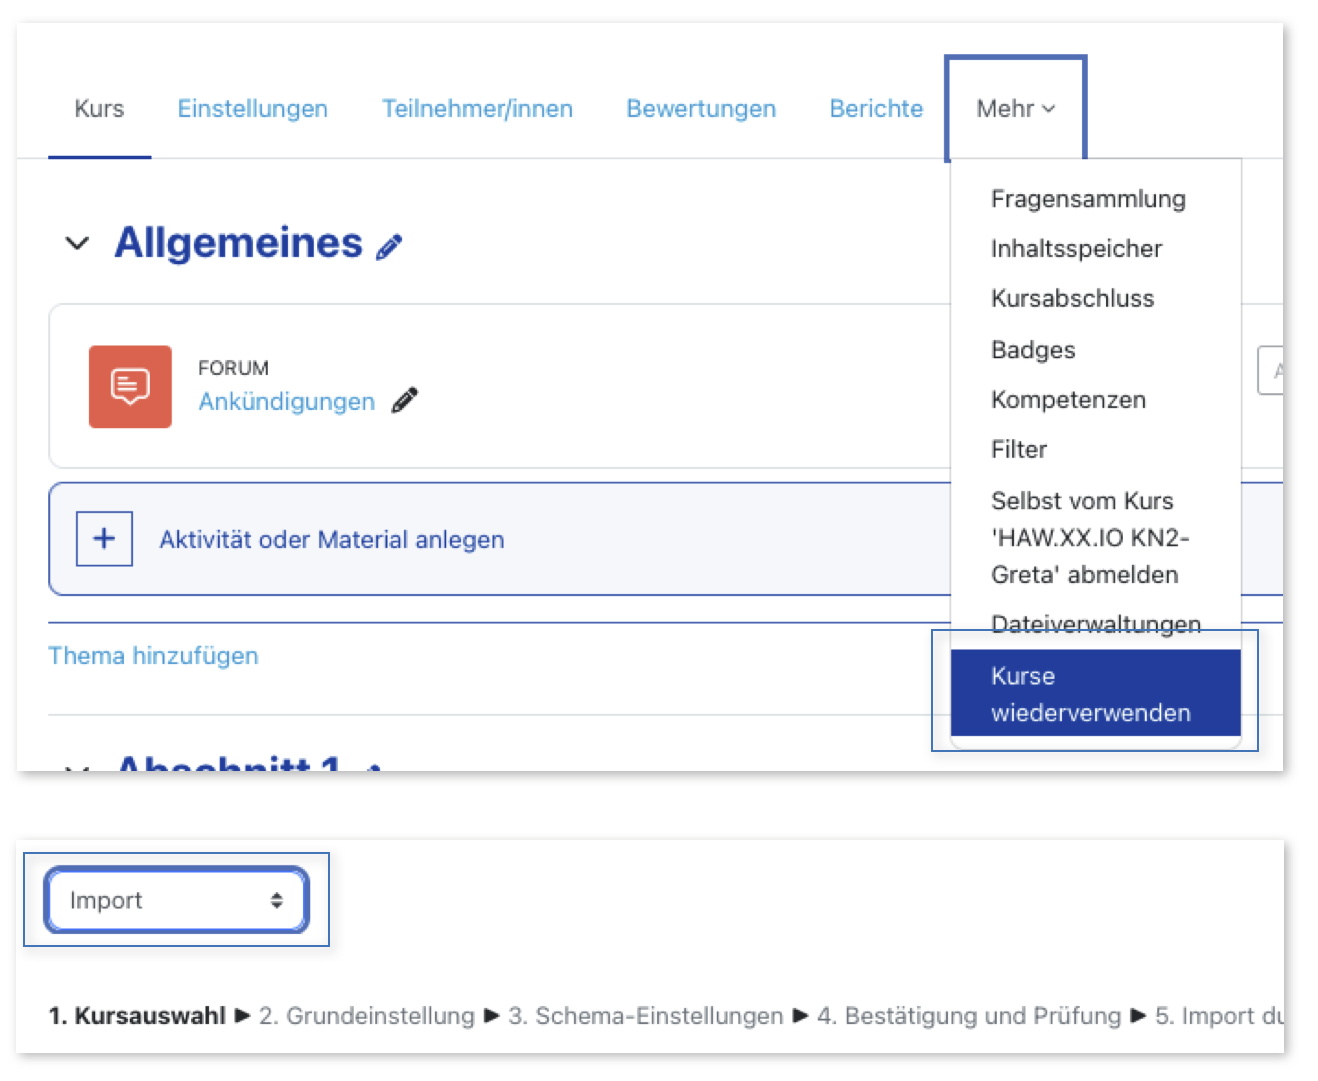Collapse the Allgemeines section chevron

click(x=77, y=244)
